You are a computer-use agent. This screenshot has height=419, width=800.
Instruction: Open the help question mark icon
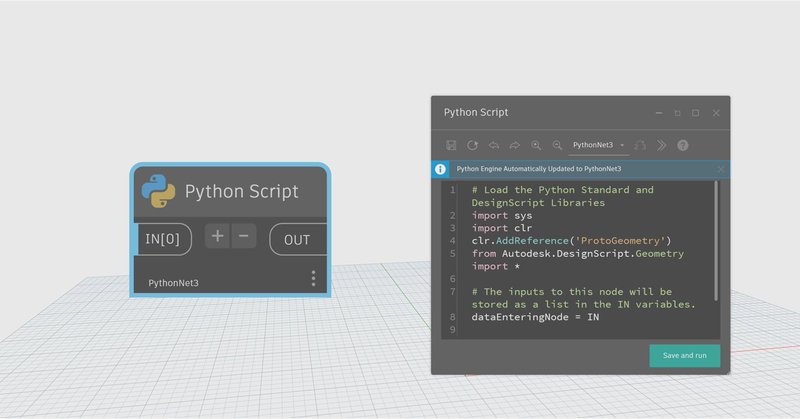point(683,145)
